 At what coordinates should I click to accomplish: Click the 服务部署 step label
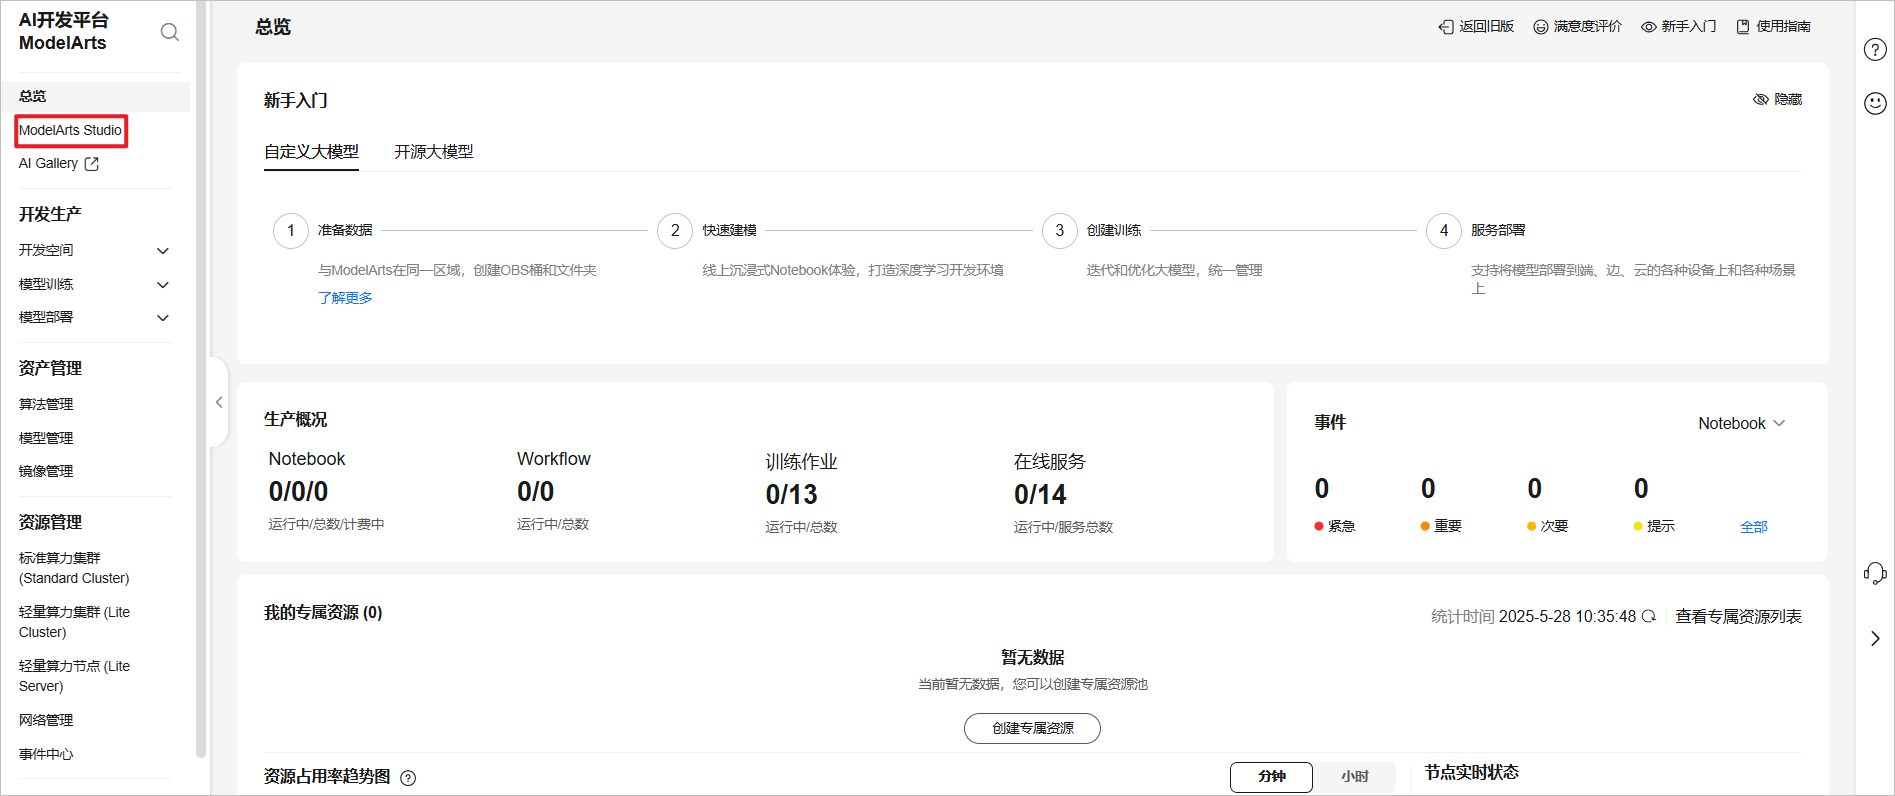1498,231
